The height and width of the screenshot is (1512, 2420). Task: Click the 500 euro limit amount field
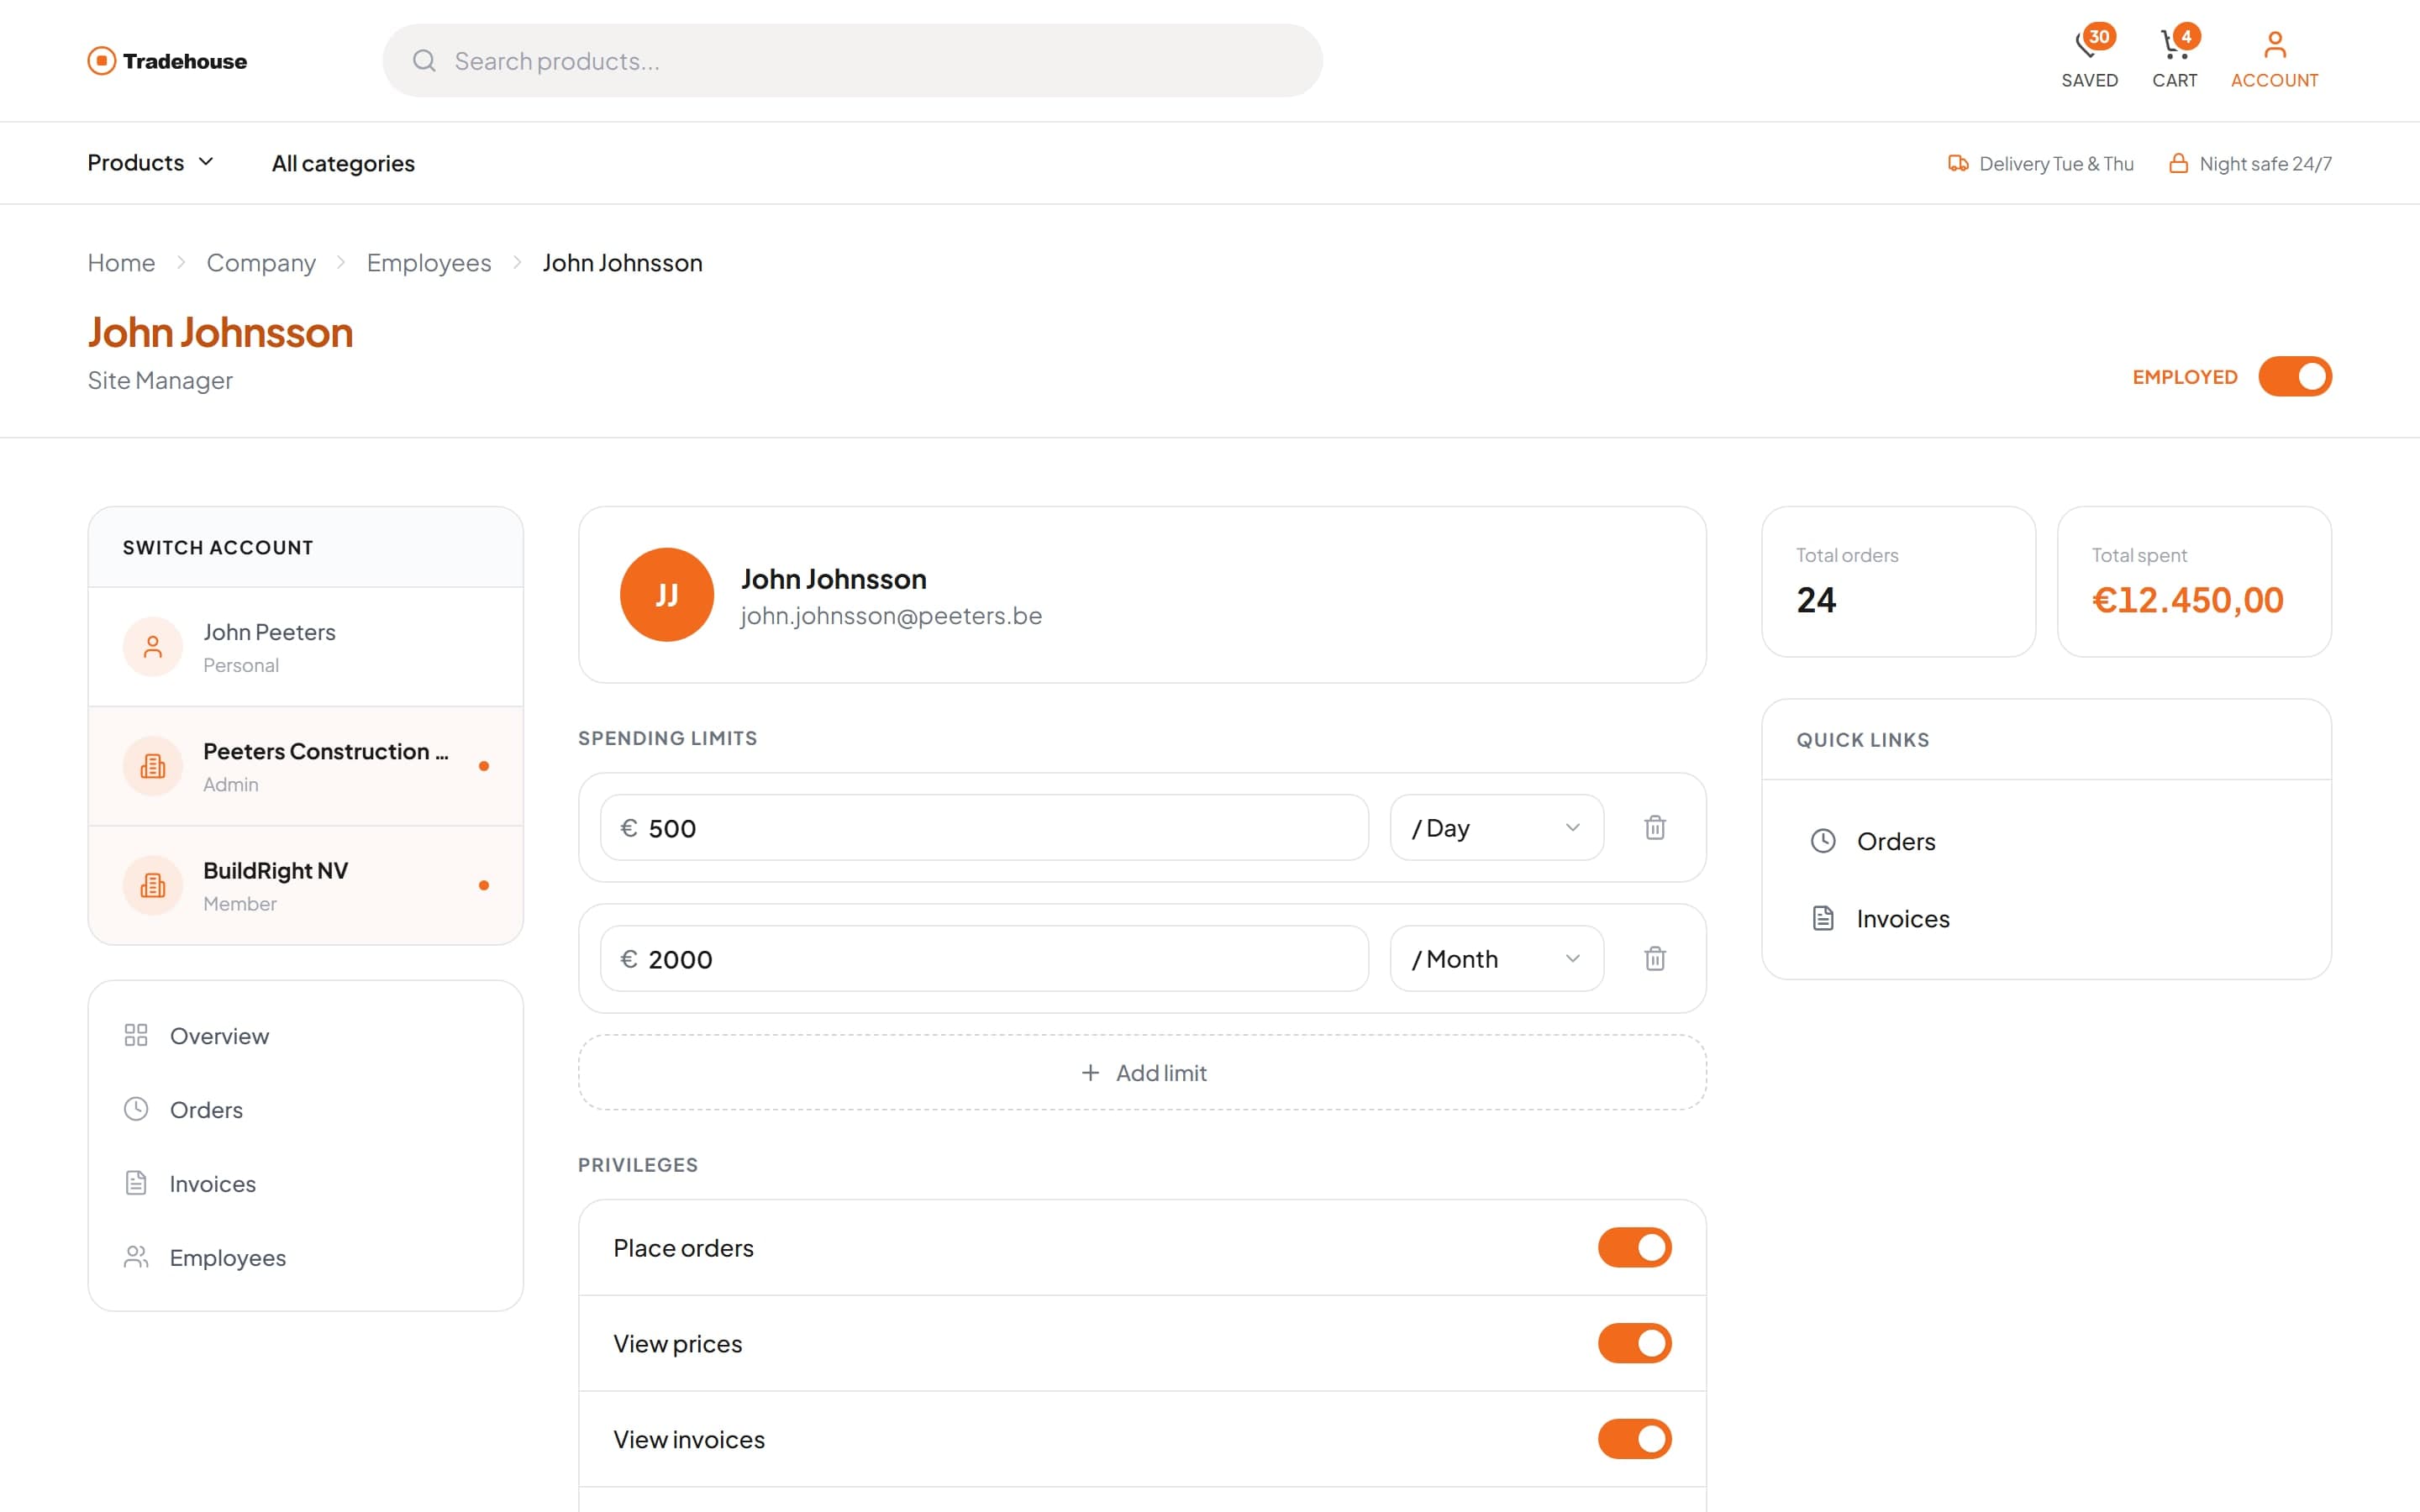(984, 827)
